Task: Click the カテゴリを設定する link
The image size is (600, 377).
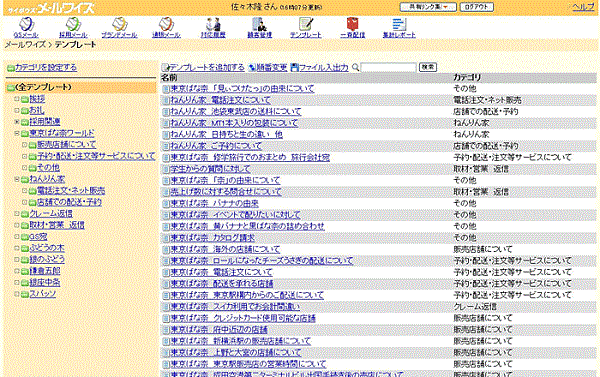Action: (x=46, y=68)
